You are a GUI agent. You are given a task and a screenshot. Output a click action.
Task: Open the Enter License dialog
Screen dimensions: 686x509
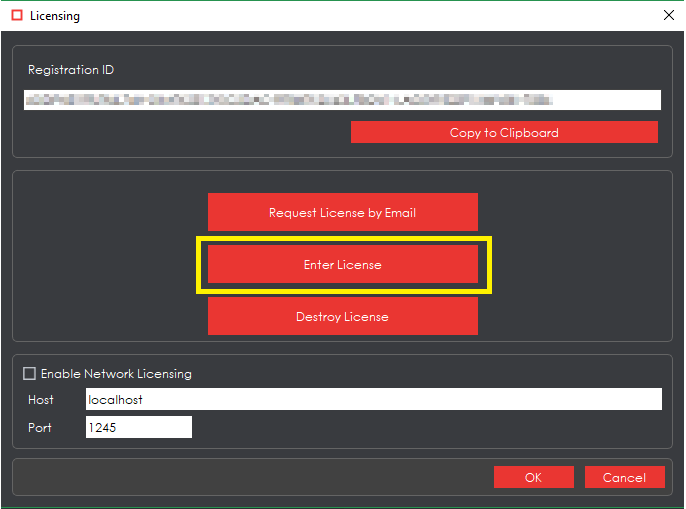[342, 265]
